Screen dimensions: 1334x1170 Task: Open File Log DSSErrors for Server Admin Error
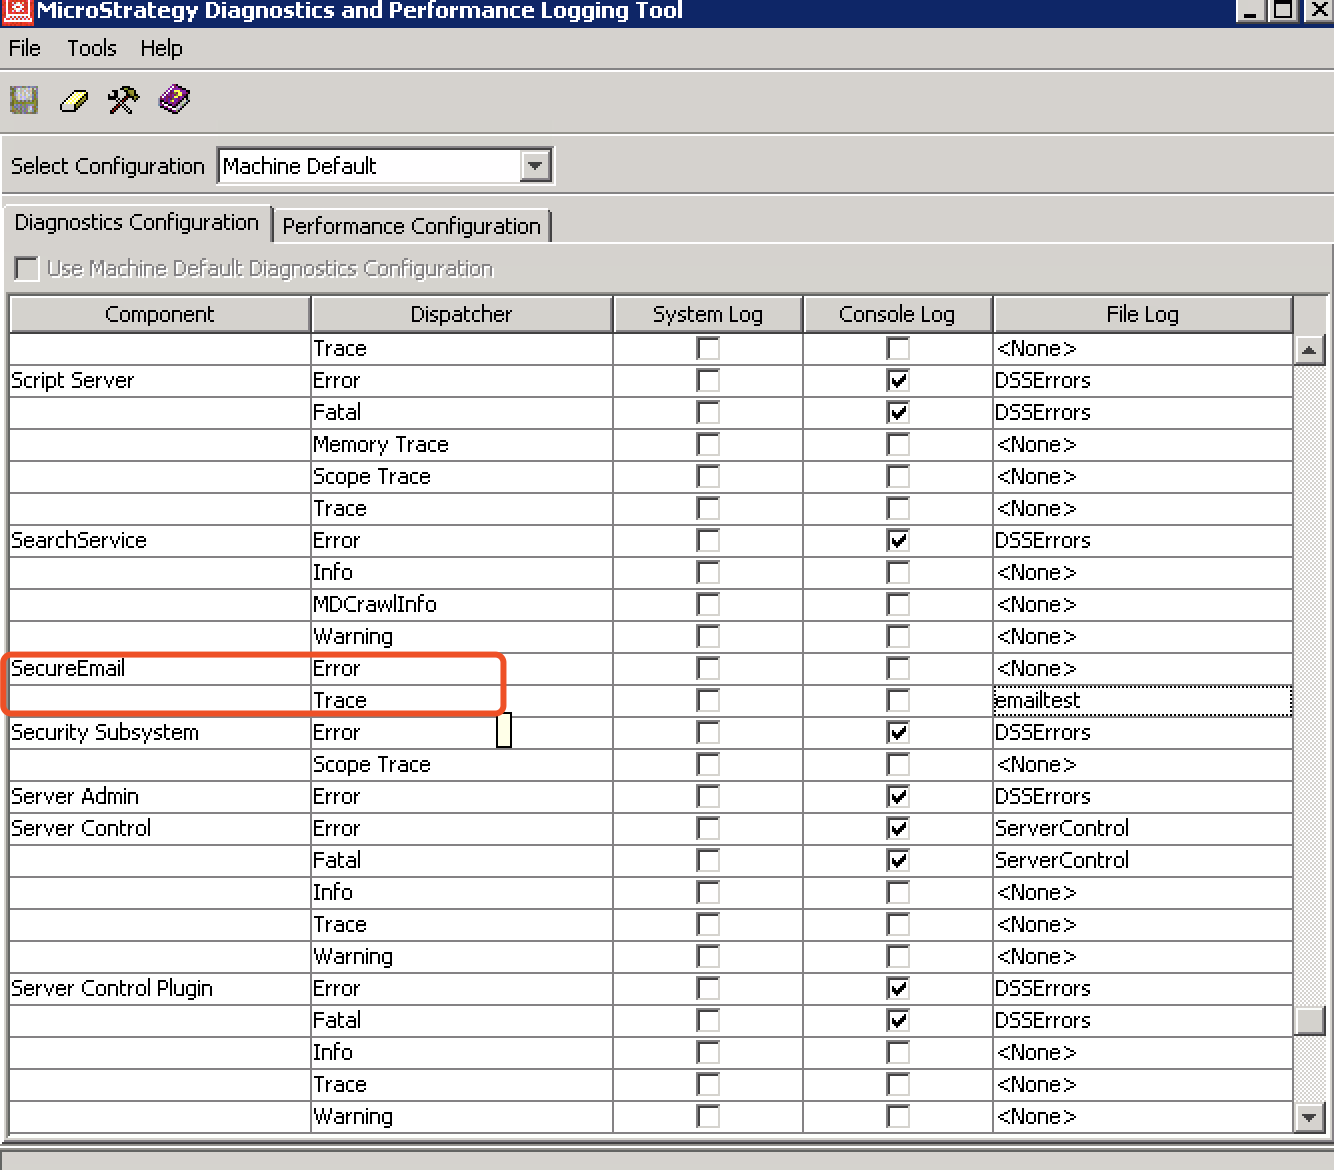point(1143,796)
